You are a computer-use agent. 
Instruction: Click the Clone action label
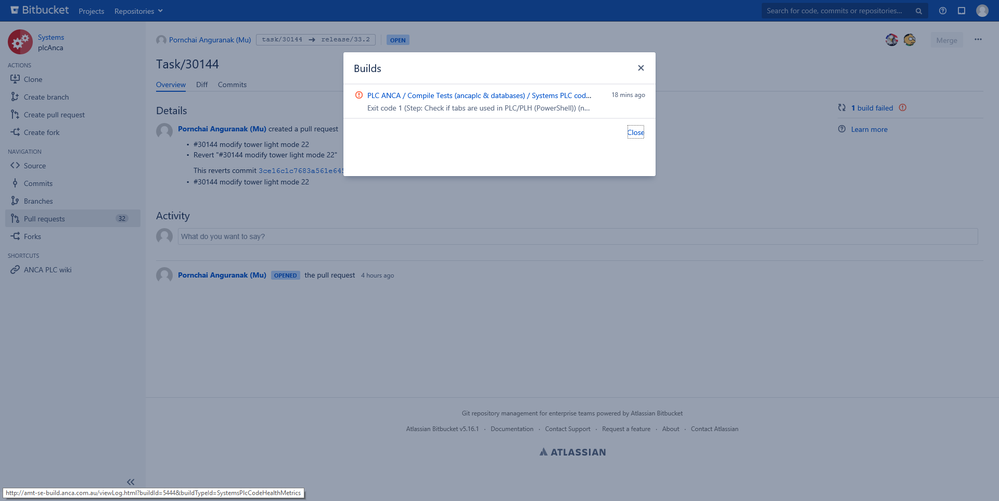(x=33, y=79)
